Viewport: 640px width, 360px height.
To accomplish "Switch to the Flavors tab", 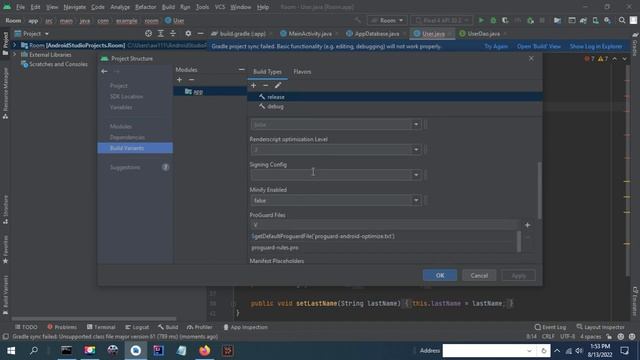I will (302, 71).
